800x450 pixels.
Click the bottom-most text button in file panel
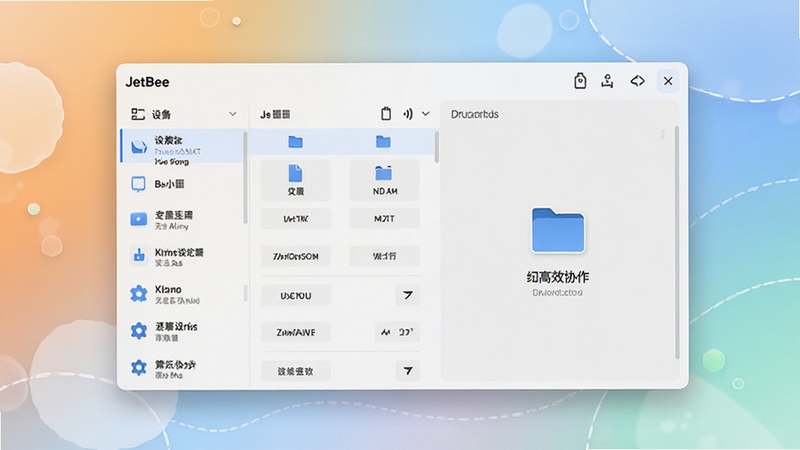[x=295, y=371]
